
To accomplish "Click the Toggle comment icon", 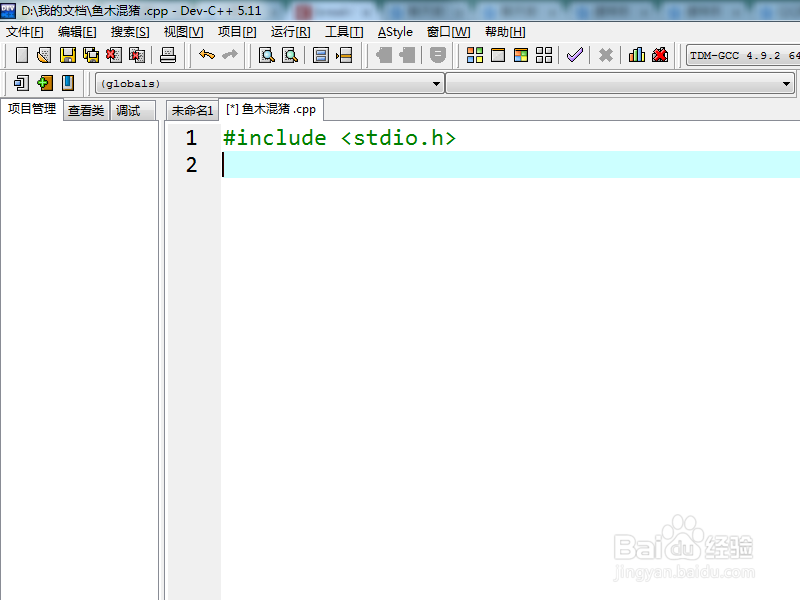I will point(438,55).
